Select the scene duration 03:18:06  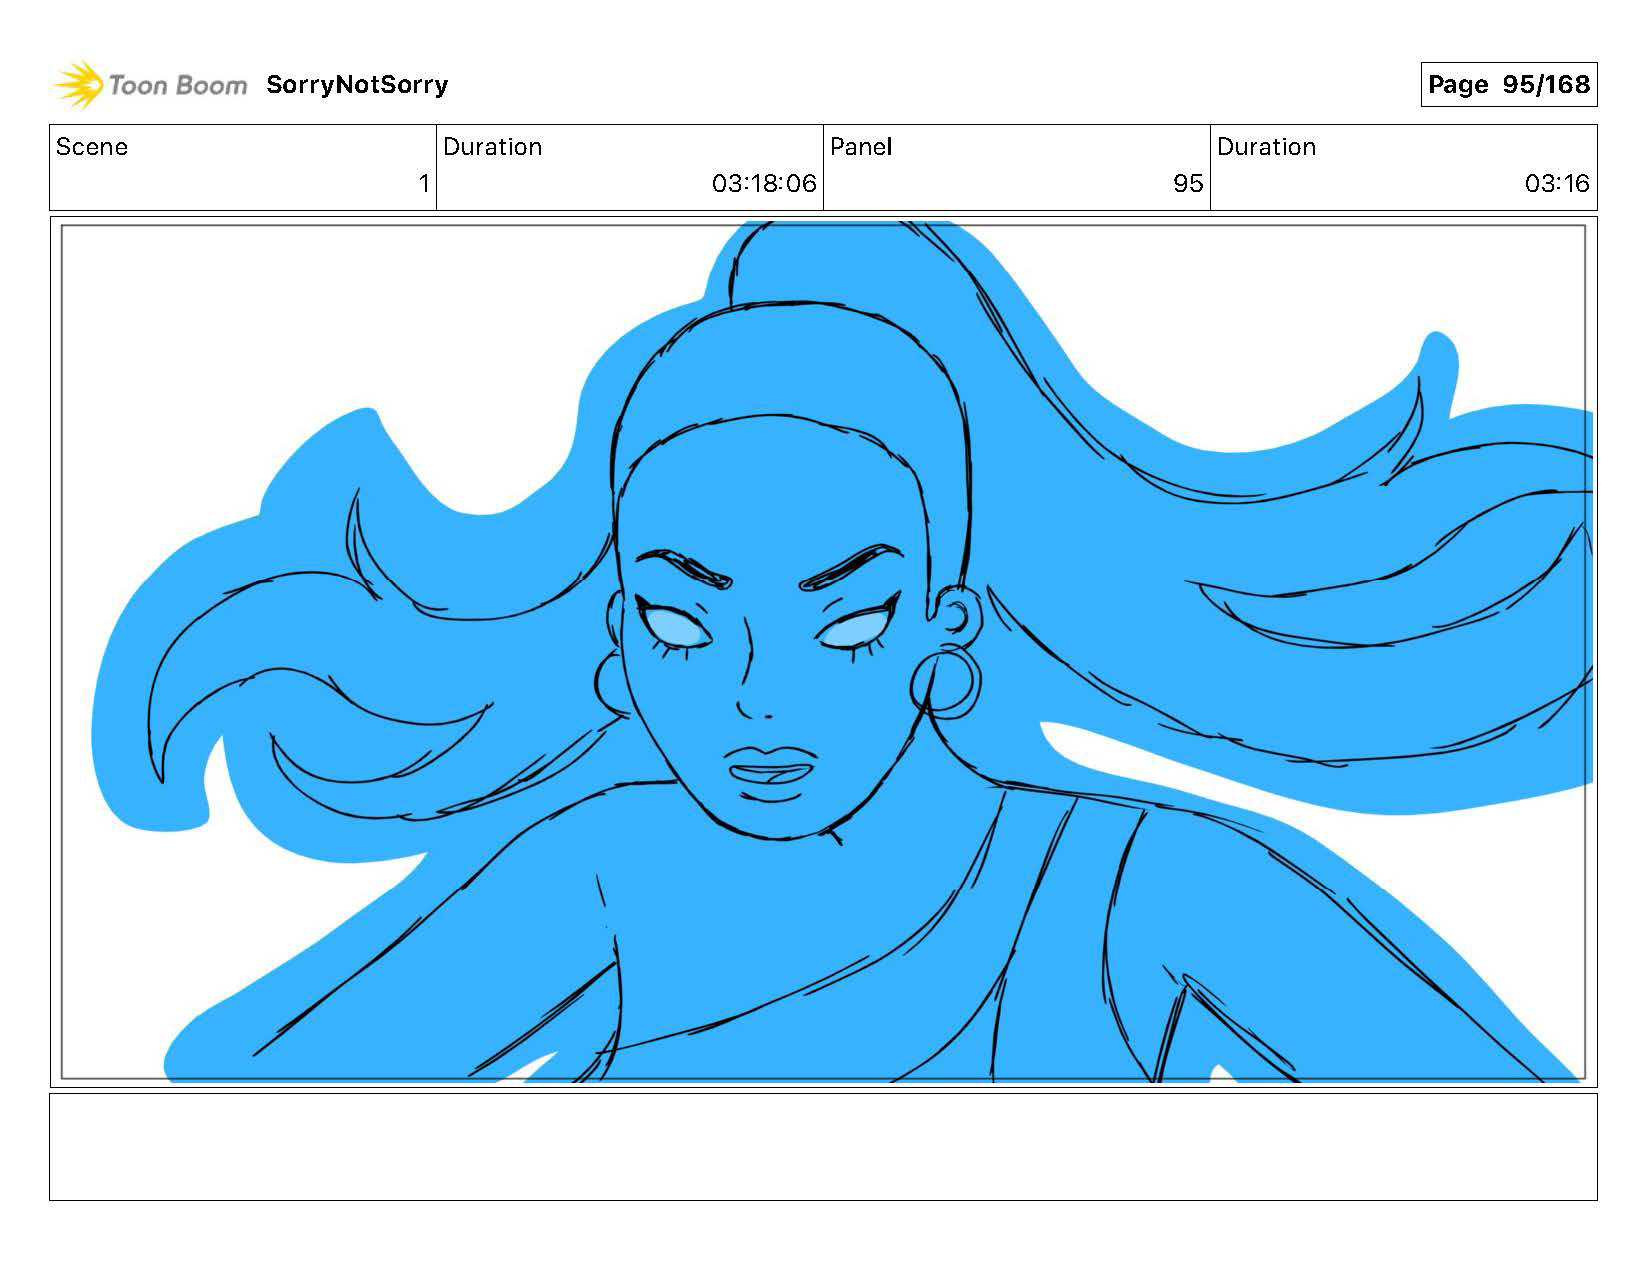pyautogui.click(x=764, y=183)
